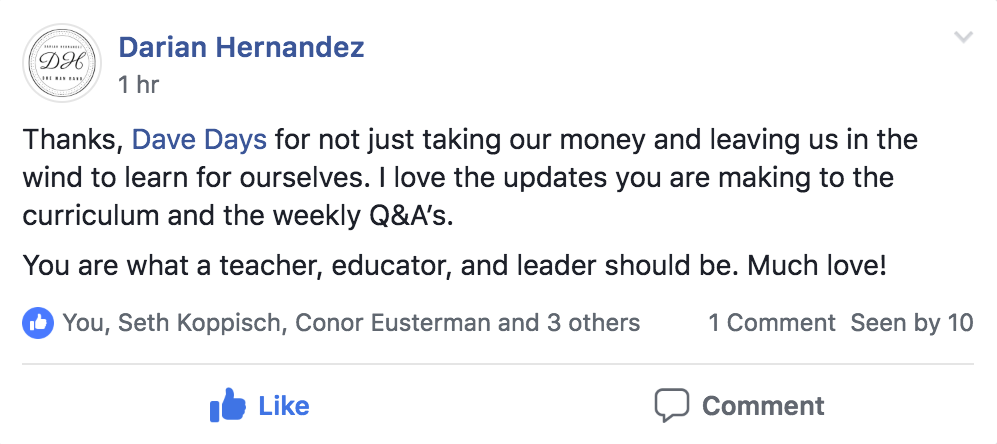Select Seth Koppisch in the likes list
Screen dimensions: 997x444
[199, 323]
